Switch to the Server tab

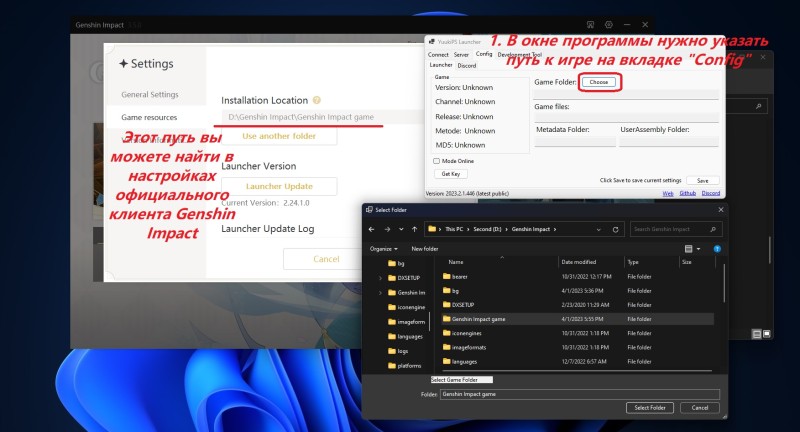(461, 54)
